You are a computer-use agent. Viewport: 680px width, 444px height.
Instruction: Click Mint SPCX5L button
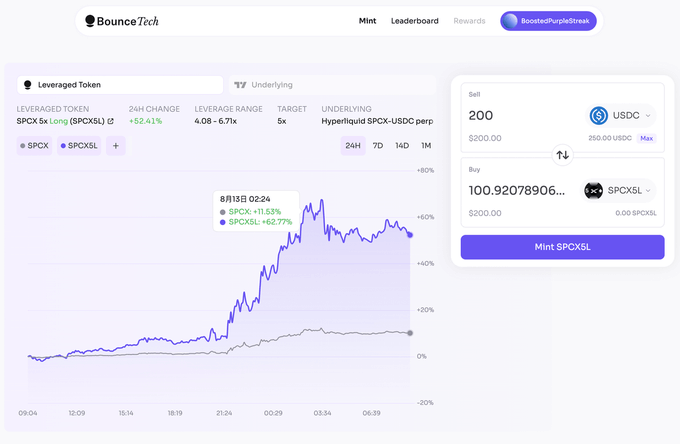pos(562,247)
